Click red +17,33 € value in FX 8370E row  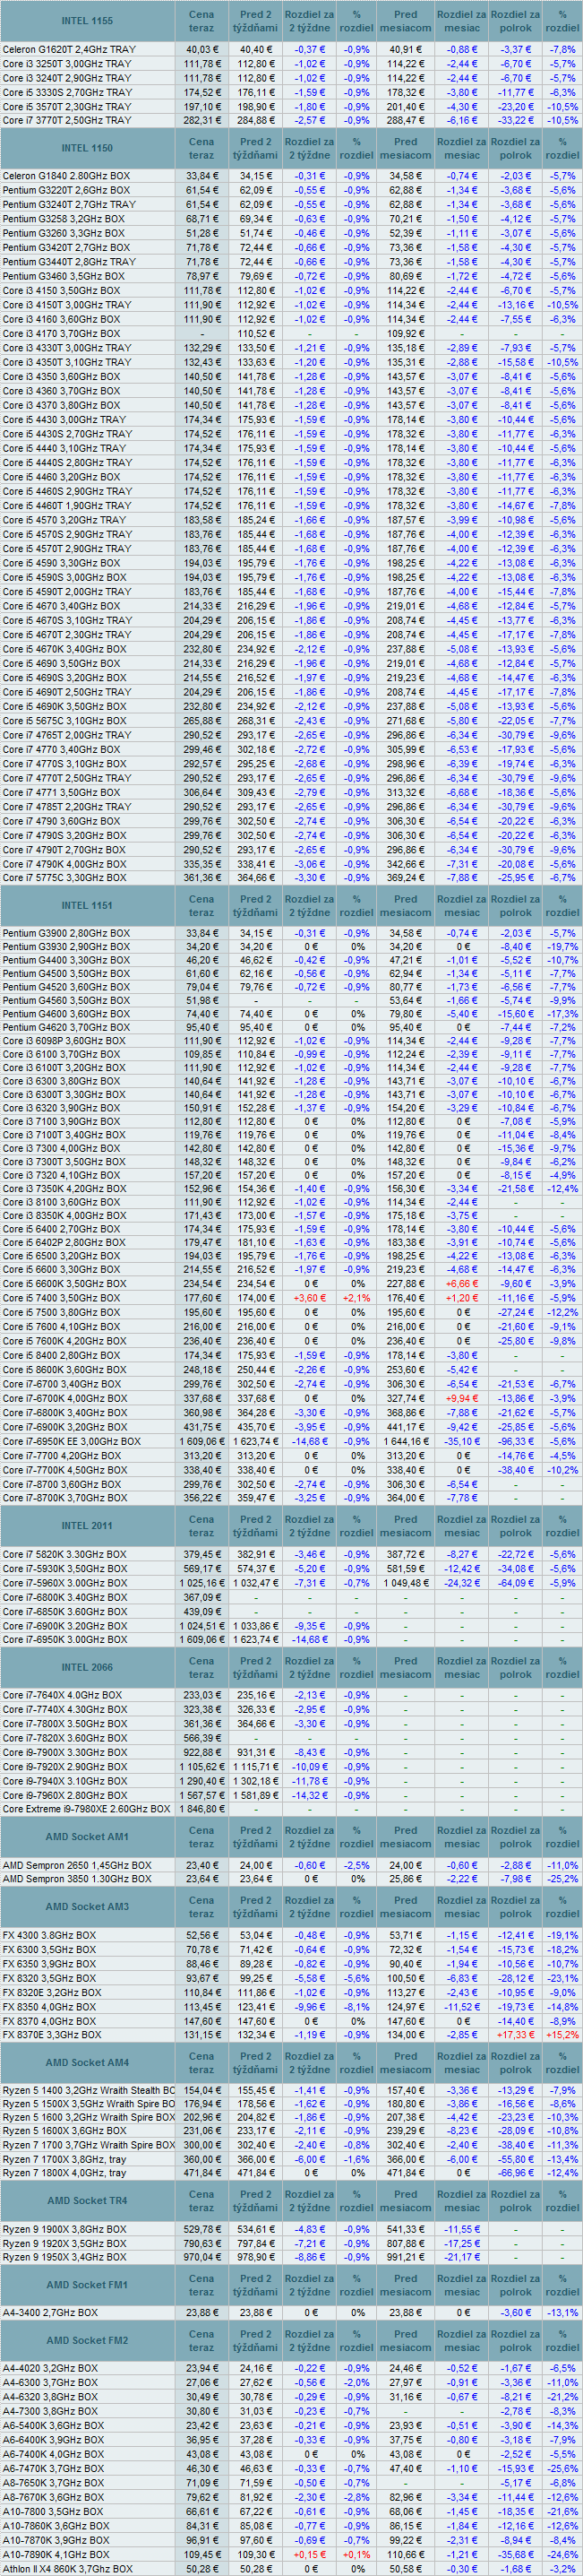(x=516, y=2034)
